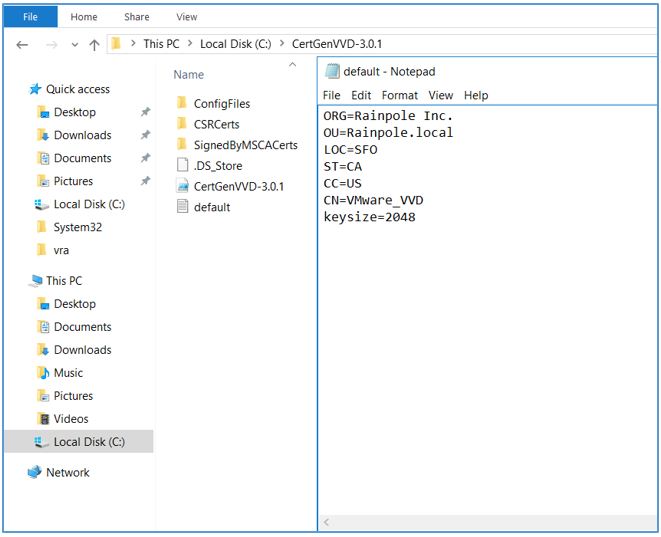Click the folder icon in the address bar
661x537 pixels.
click(x=116, y=43)
